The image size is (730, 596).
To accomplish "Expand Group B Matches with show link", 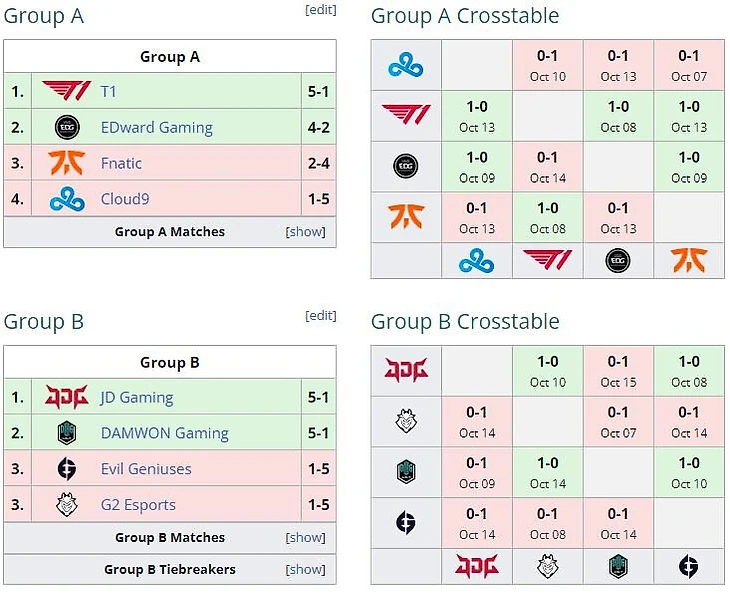I will click(x=306, y=538).
